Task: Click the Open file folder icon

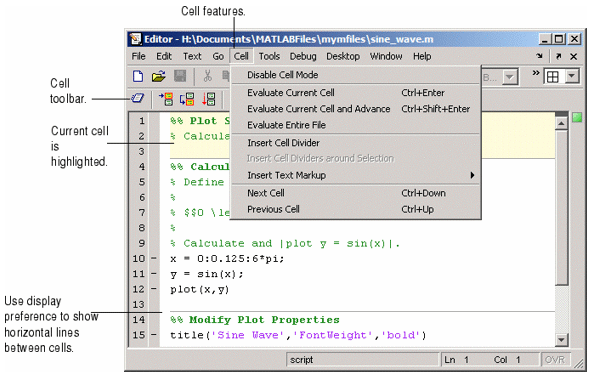Action: coord(159,76)
